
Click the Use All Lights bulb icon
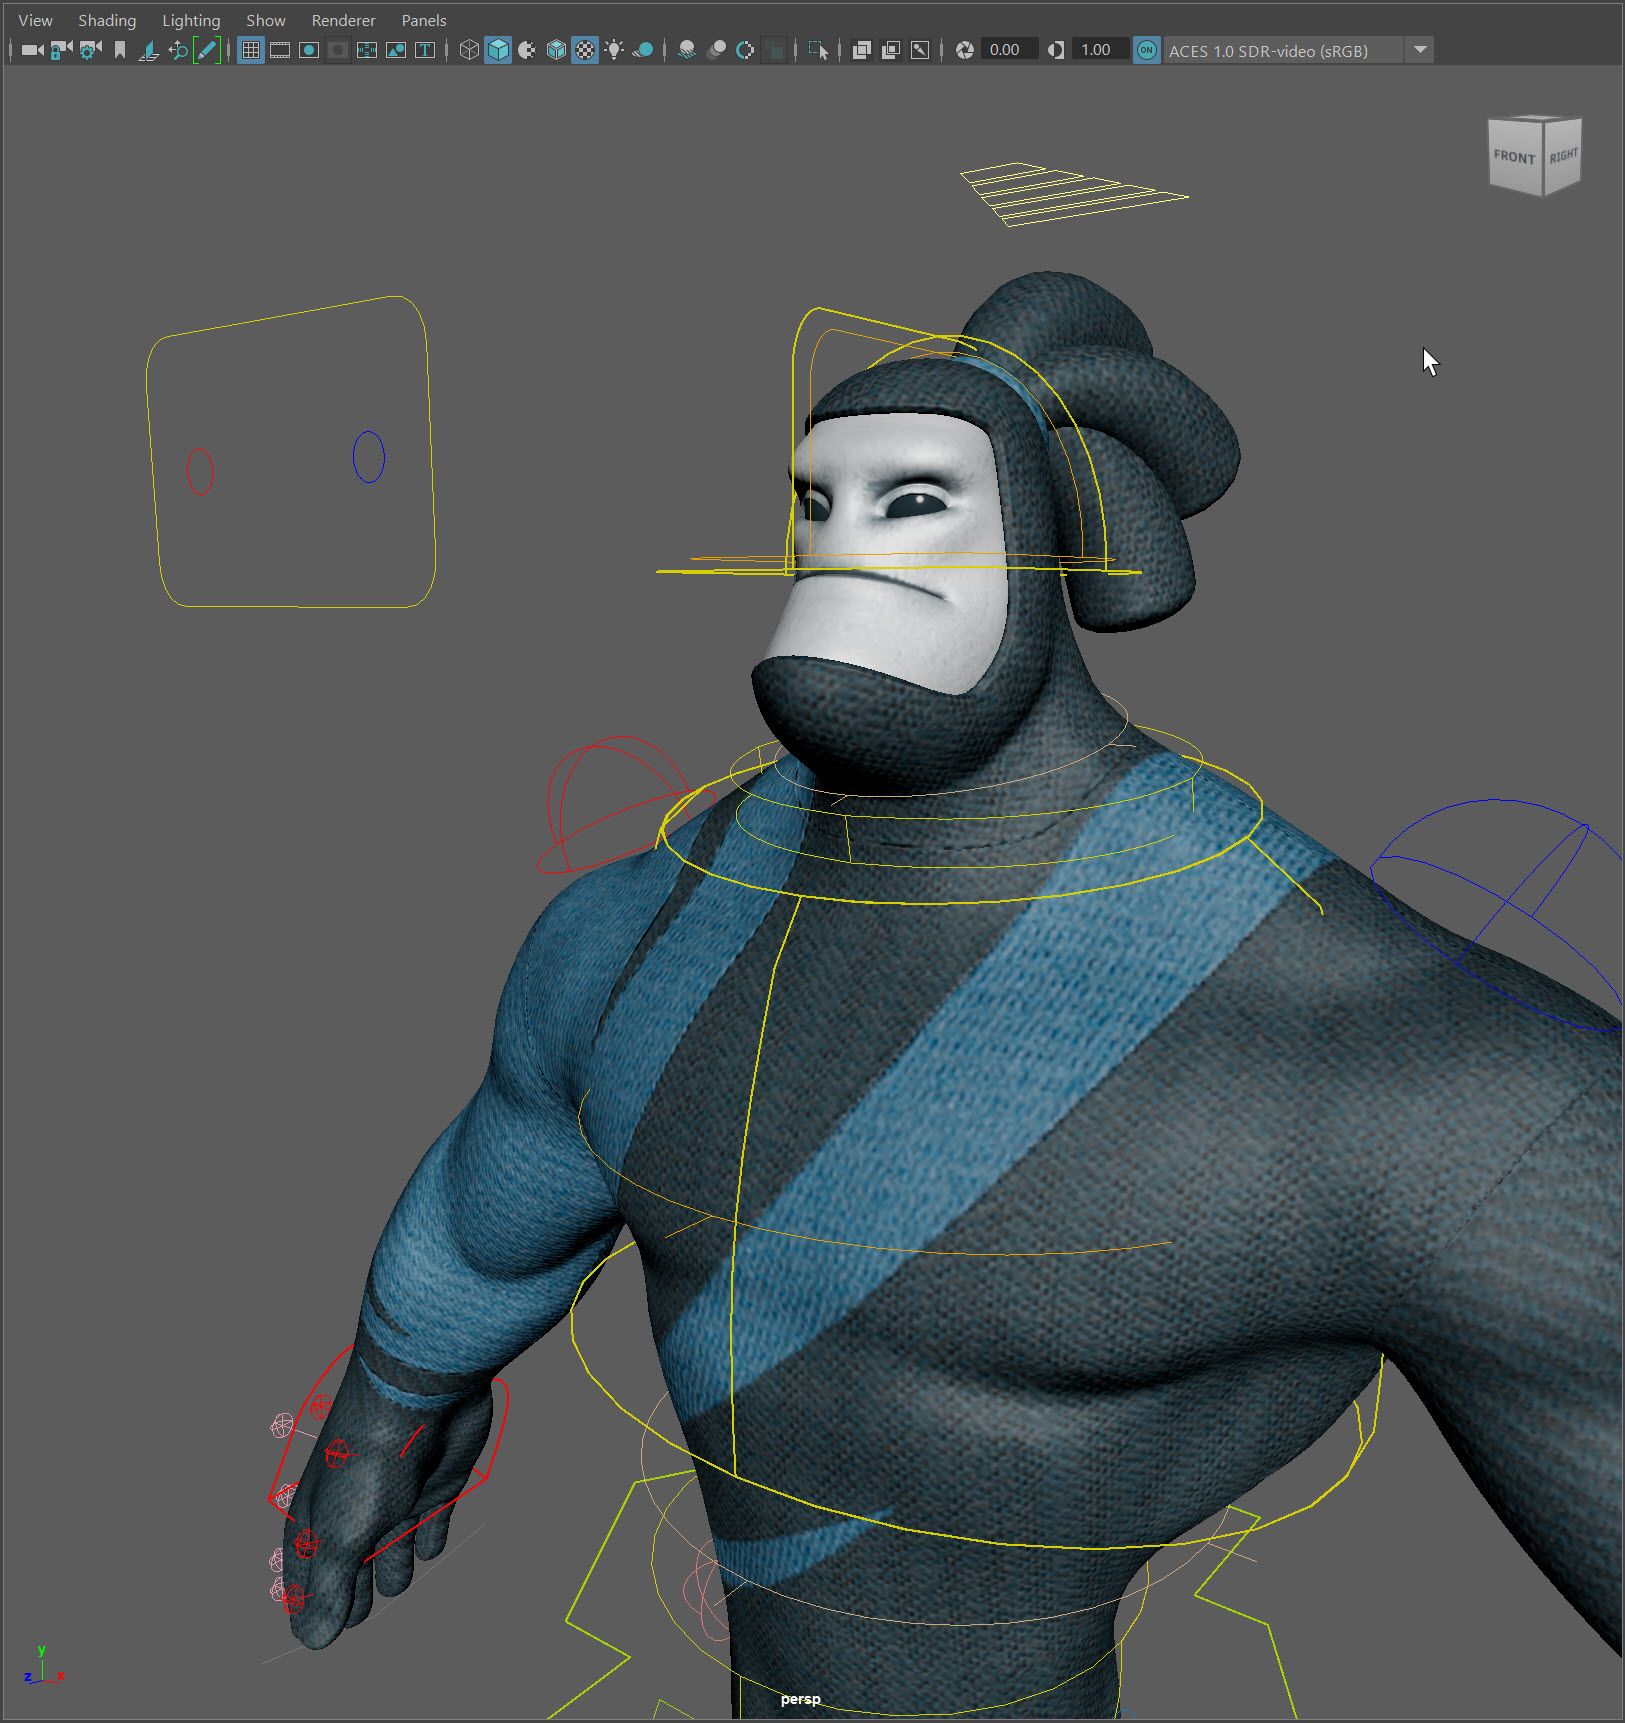tap(614, 50)
